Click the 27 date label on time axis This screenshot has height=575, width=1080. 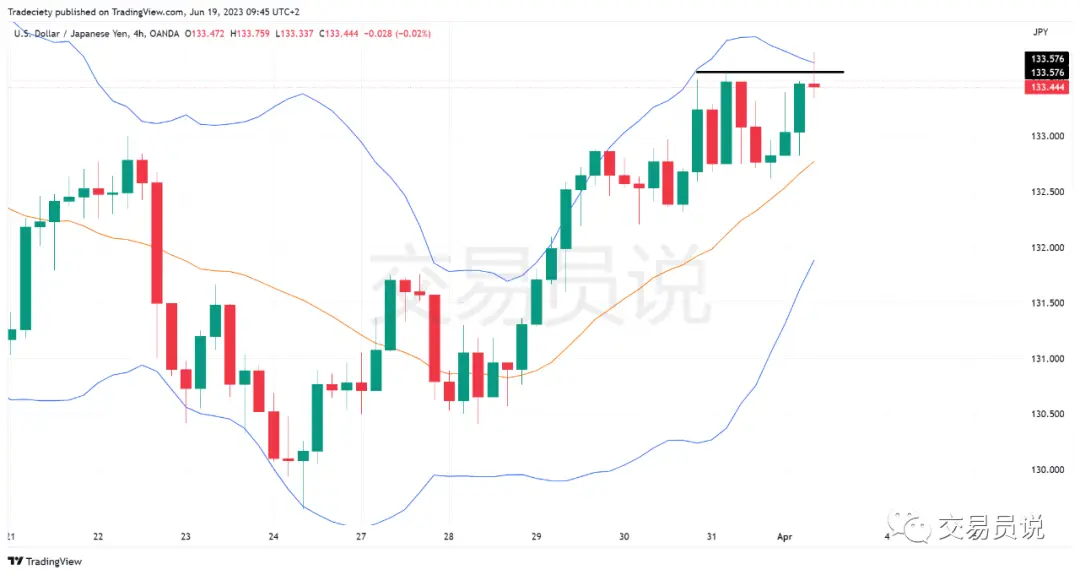(x=361, y=537)
